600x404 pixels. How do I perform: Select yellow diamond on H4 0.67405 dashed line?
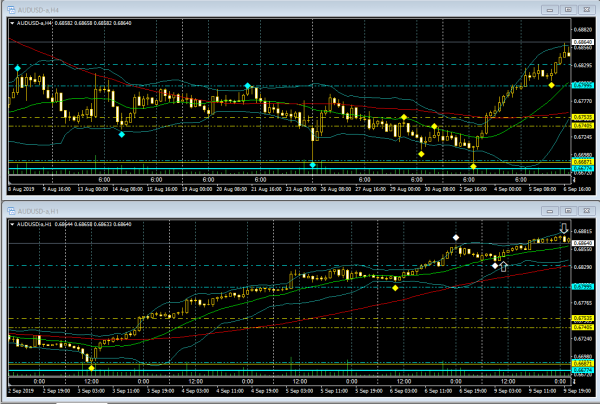(434, 126)
